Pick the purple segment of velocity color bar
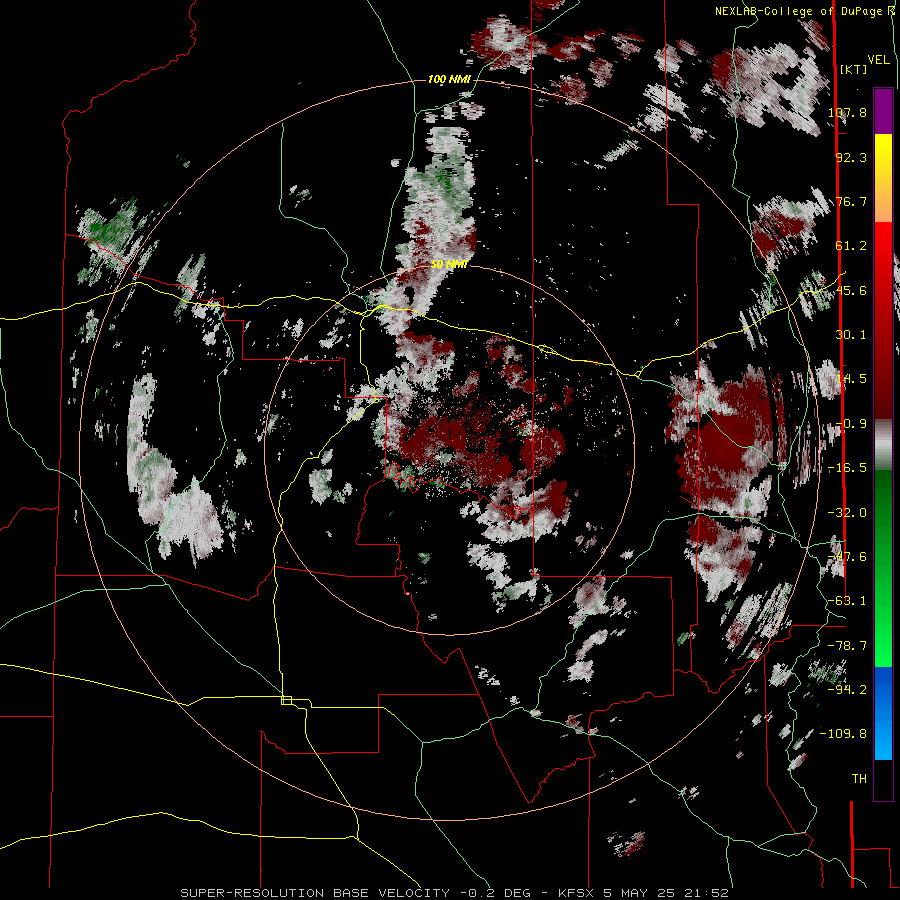 pos(883,111)
